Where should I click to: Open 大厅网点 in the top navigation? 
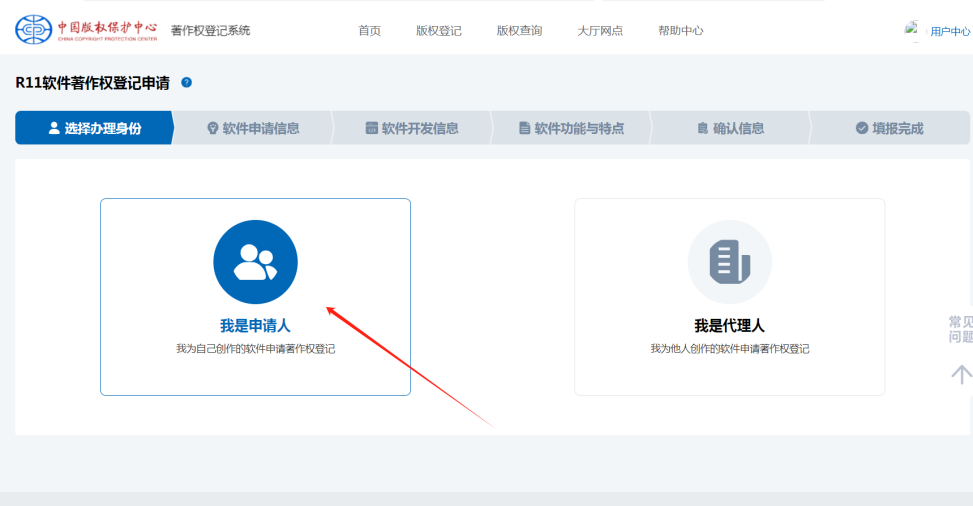pyautogui.click(x=600, y=31)
